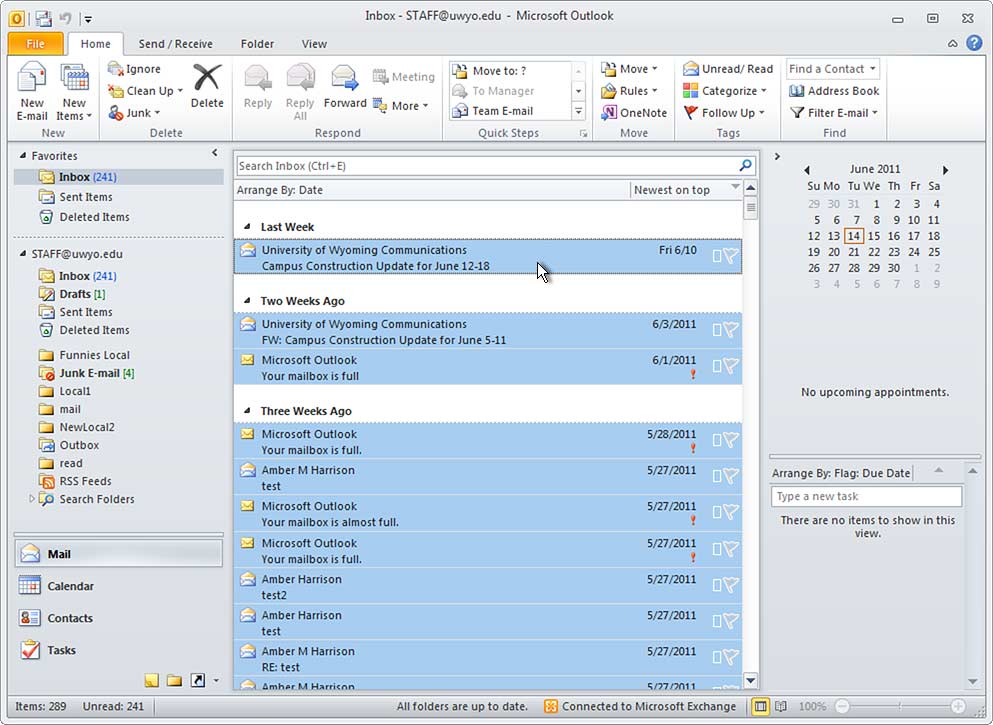
Task: Collapse the Favorites group
Action: [23, 155]
